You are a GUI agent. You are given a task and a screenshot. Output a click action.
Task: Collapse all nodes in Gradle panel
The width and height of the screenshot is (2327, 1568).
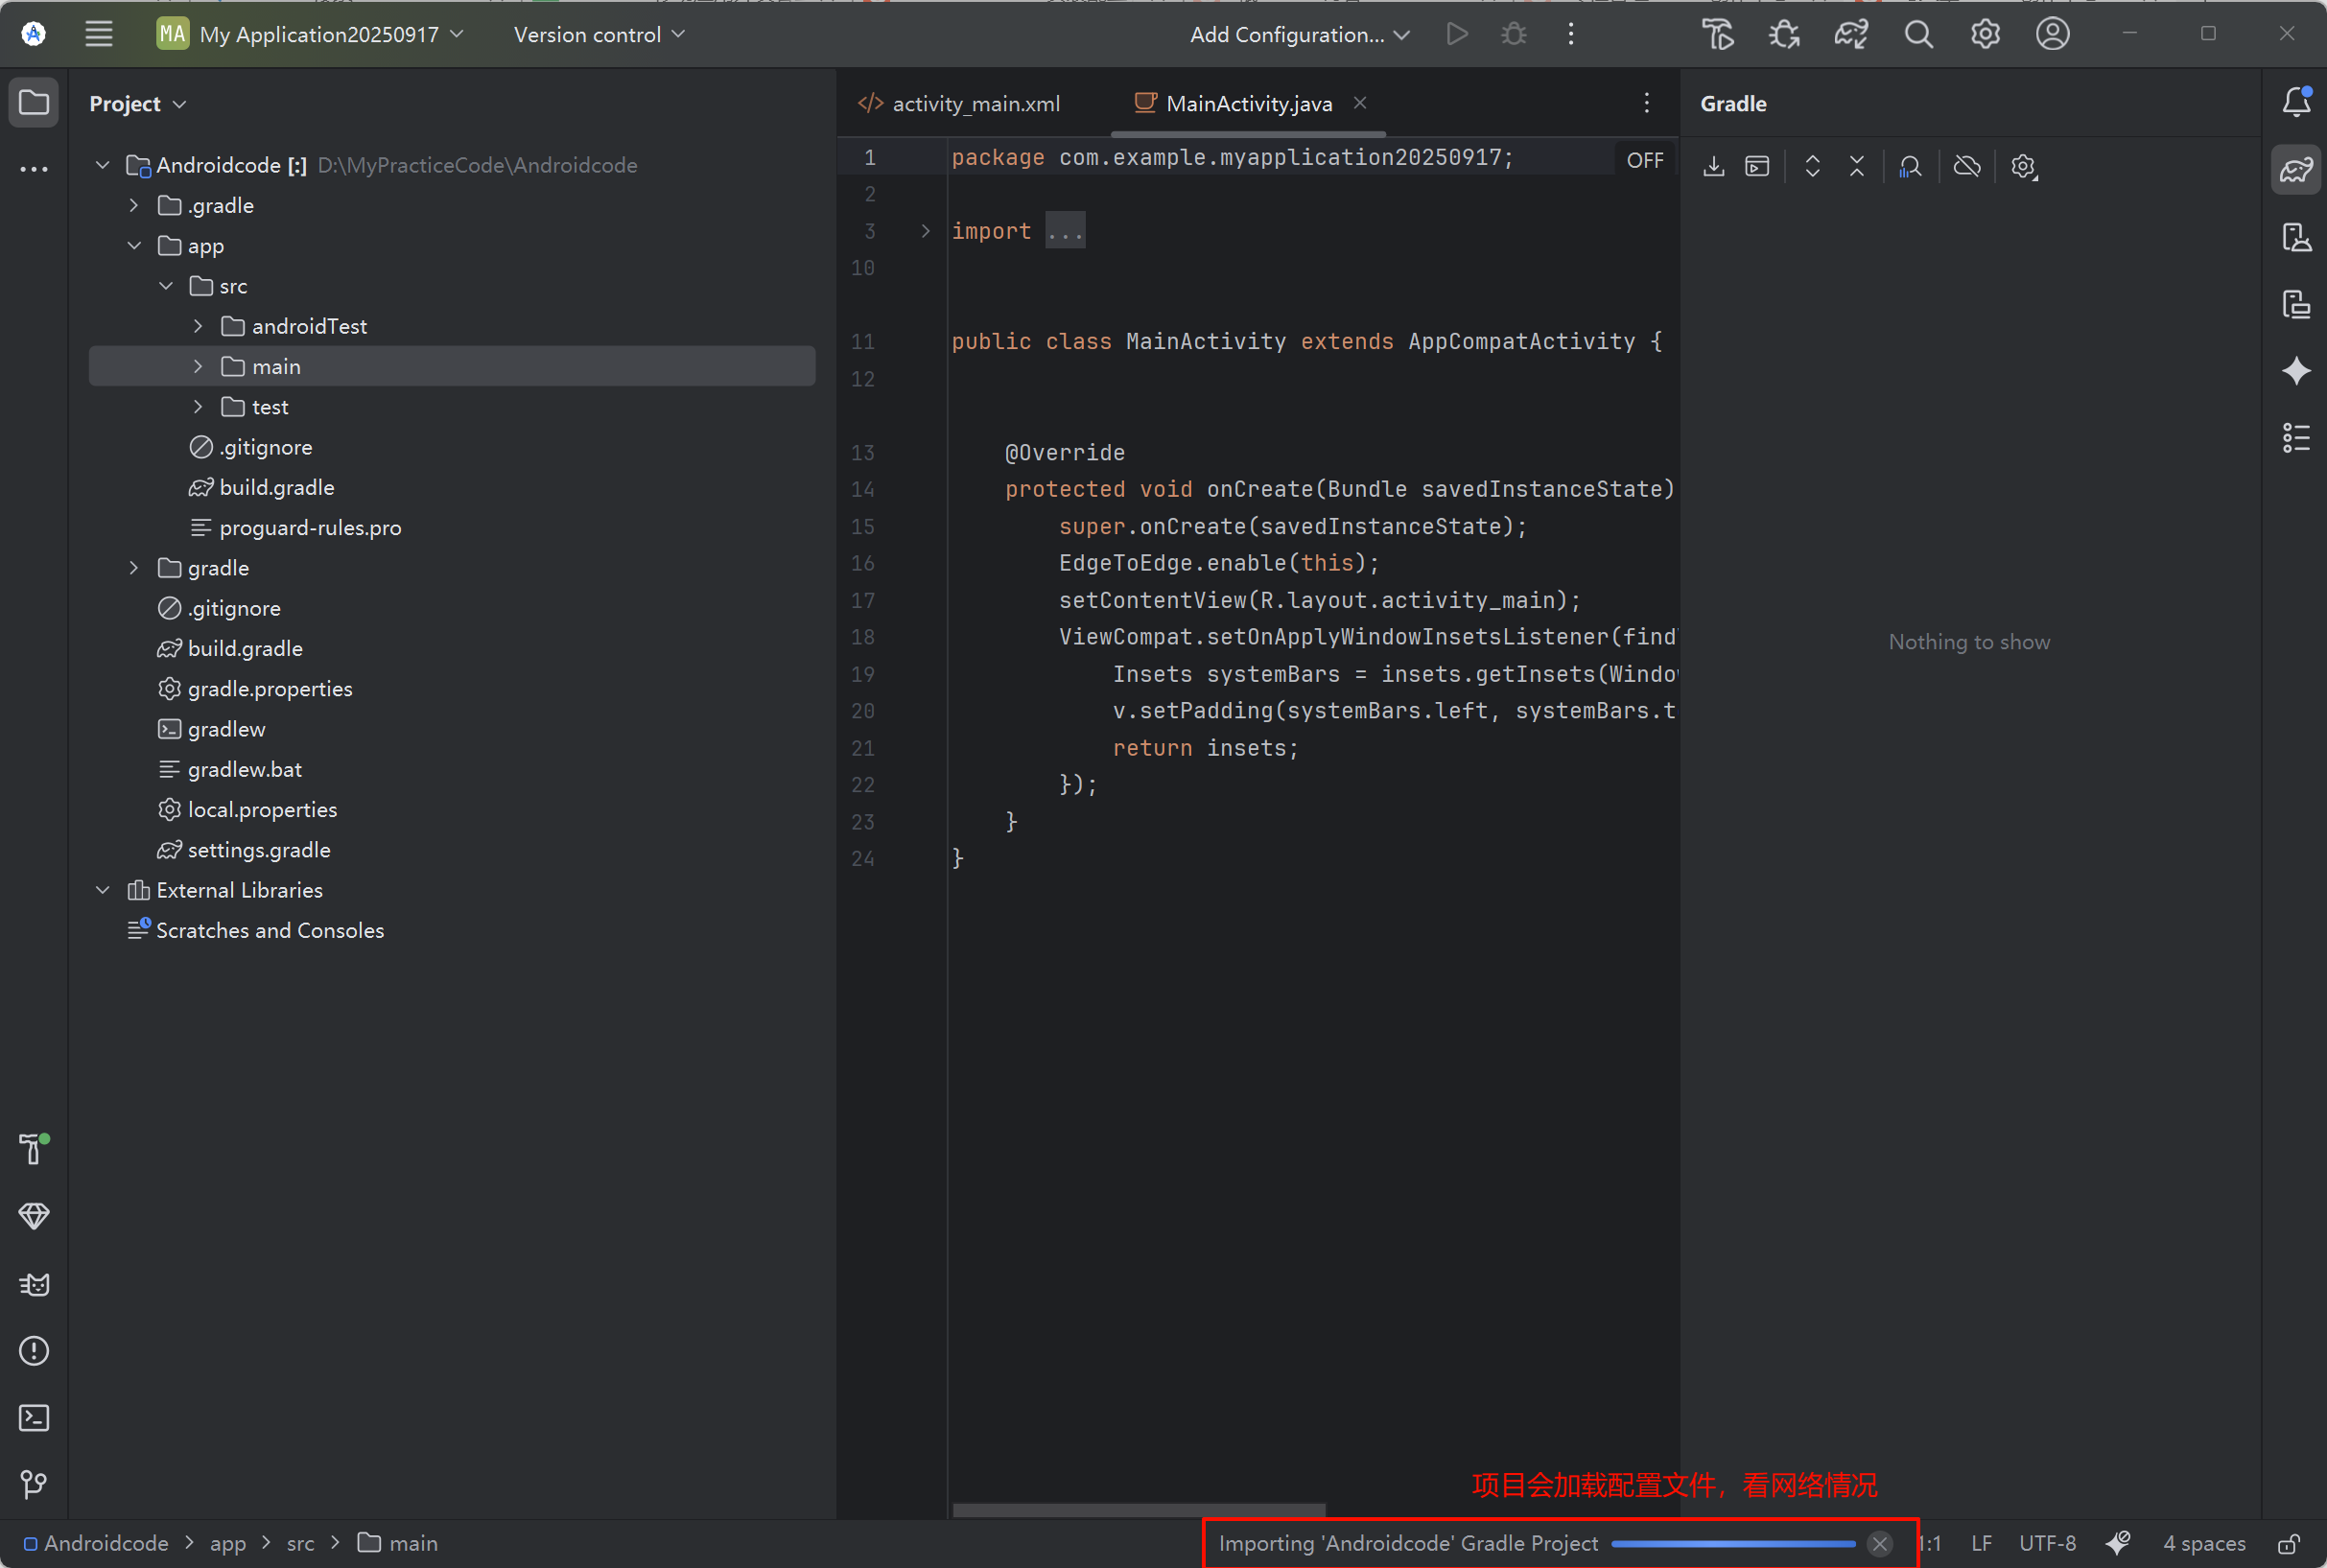(x=1855, y=166)
